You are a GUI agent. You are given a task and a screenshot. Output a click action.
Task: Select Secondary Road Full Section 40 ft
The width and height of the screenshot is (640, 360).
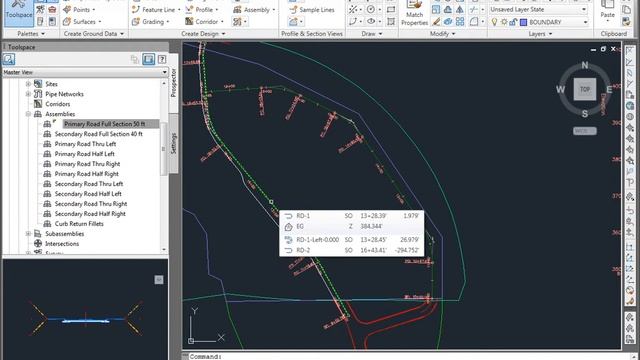[98, 134]
